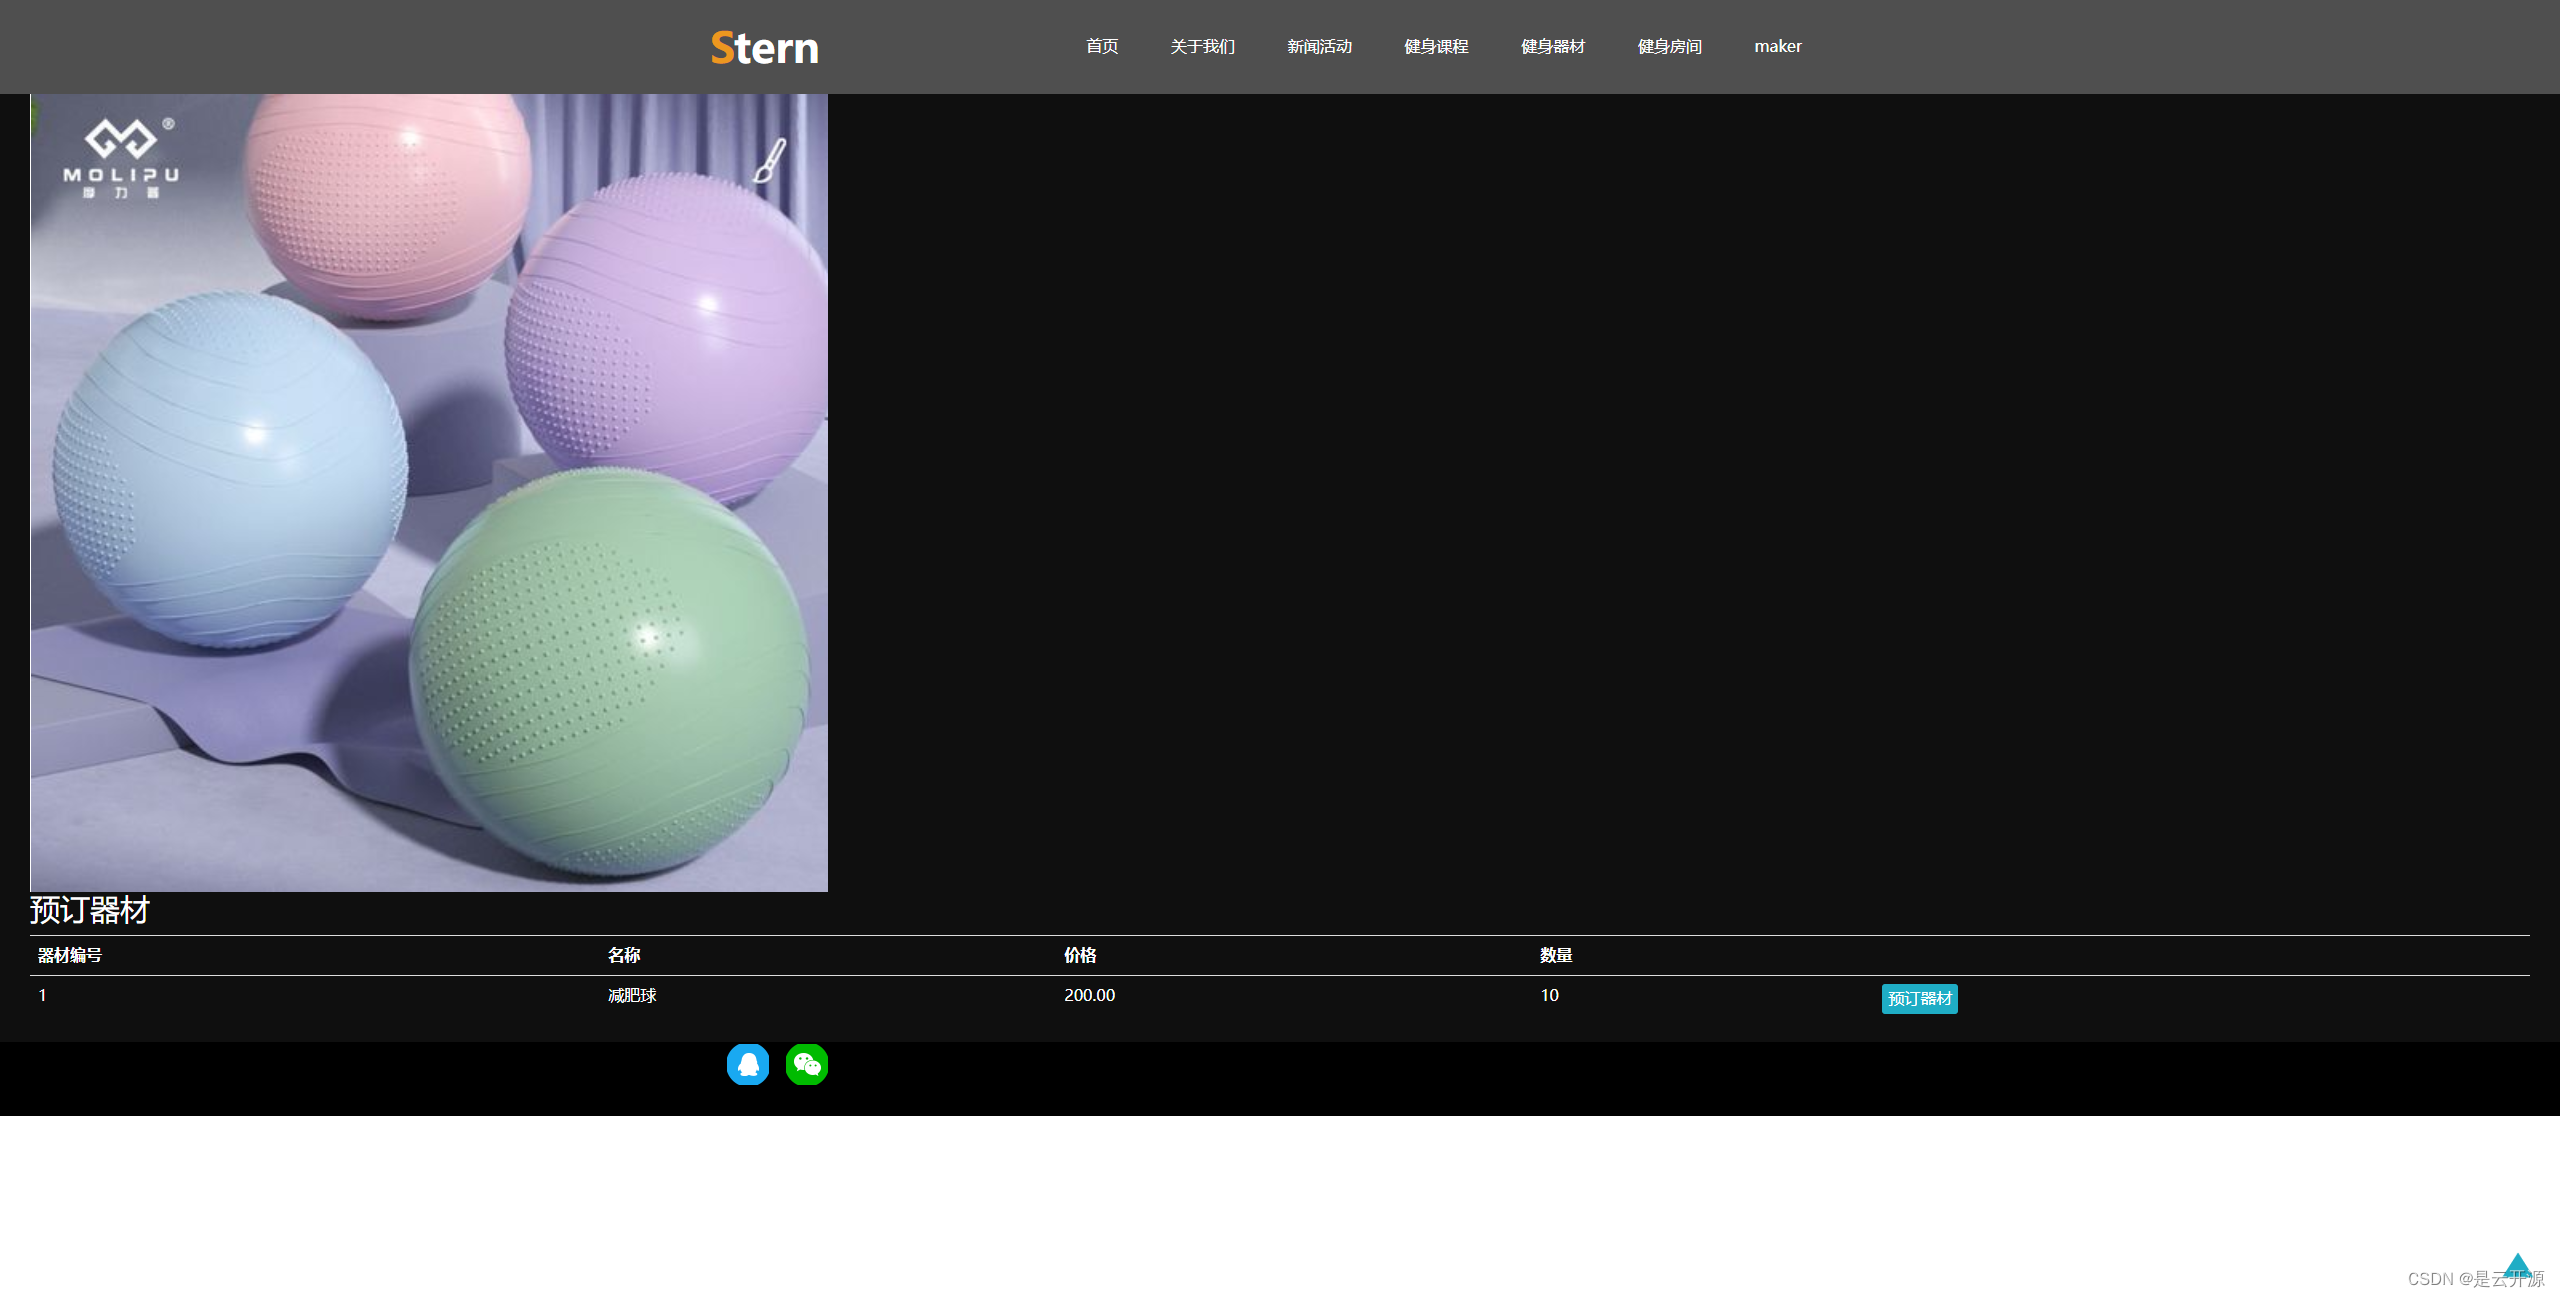Click the 名称 column header
This screenshot has height=1297, width=2560.
click(624, 955)
